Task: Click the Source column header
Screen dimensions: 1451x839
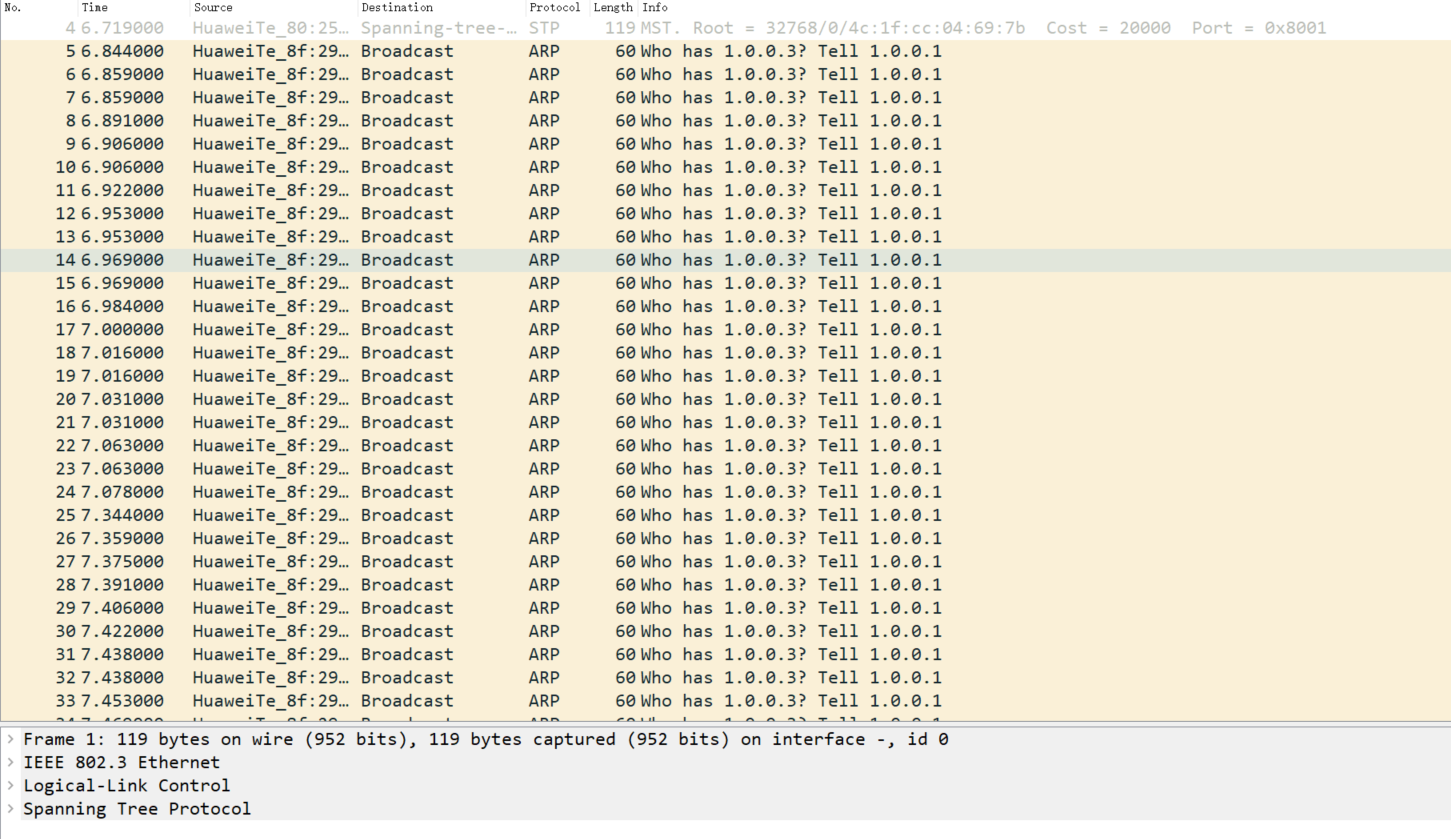Action: [x=275, y=7]
